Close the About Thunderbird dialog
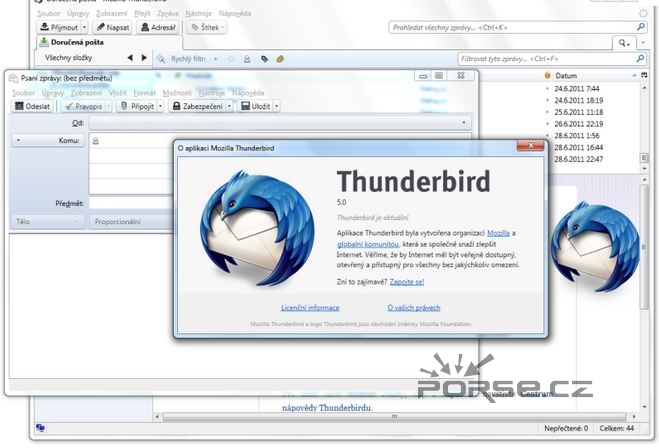 [530, 145]
